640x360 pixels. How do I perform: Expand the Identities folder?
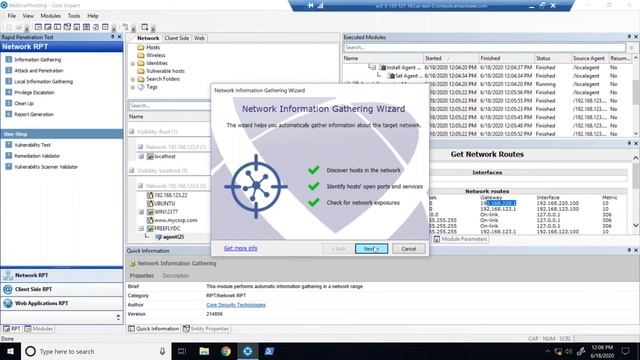point(133,64)
